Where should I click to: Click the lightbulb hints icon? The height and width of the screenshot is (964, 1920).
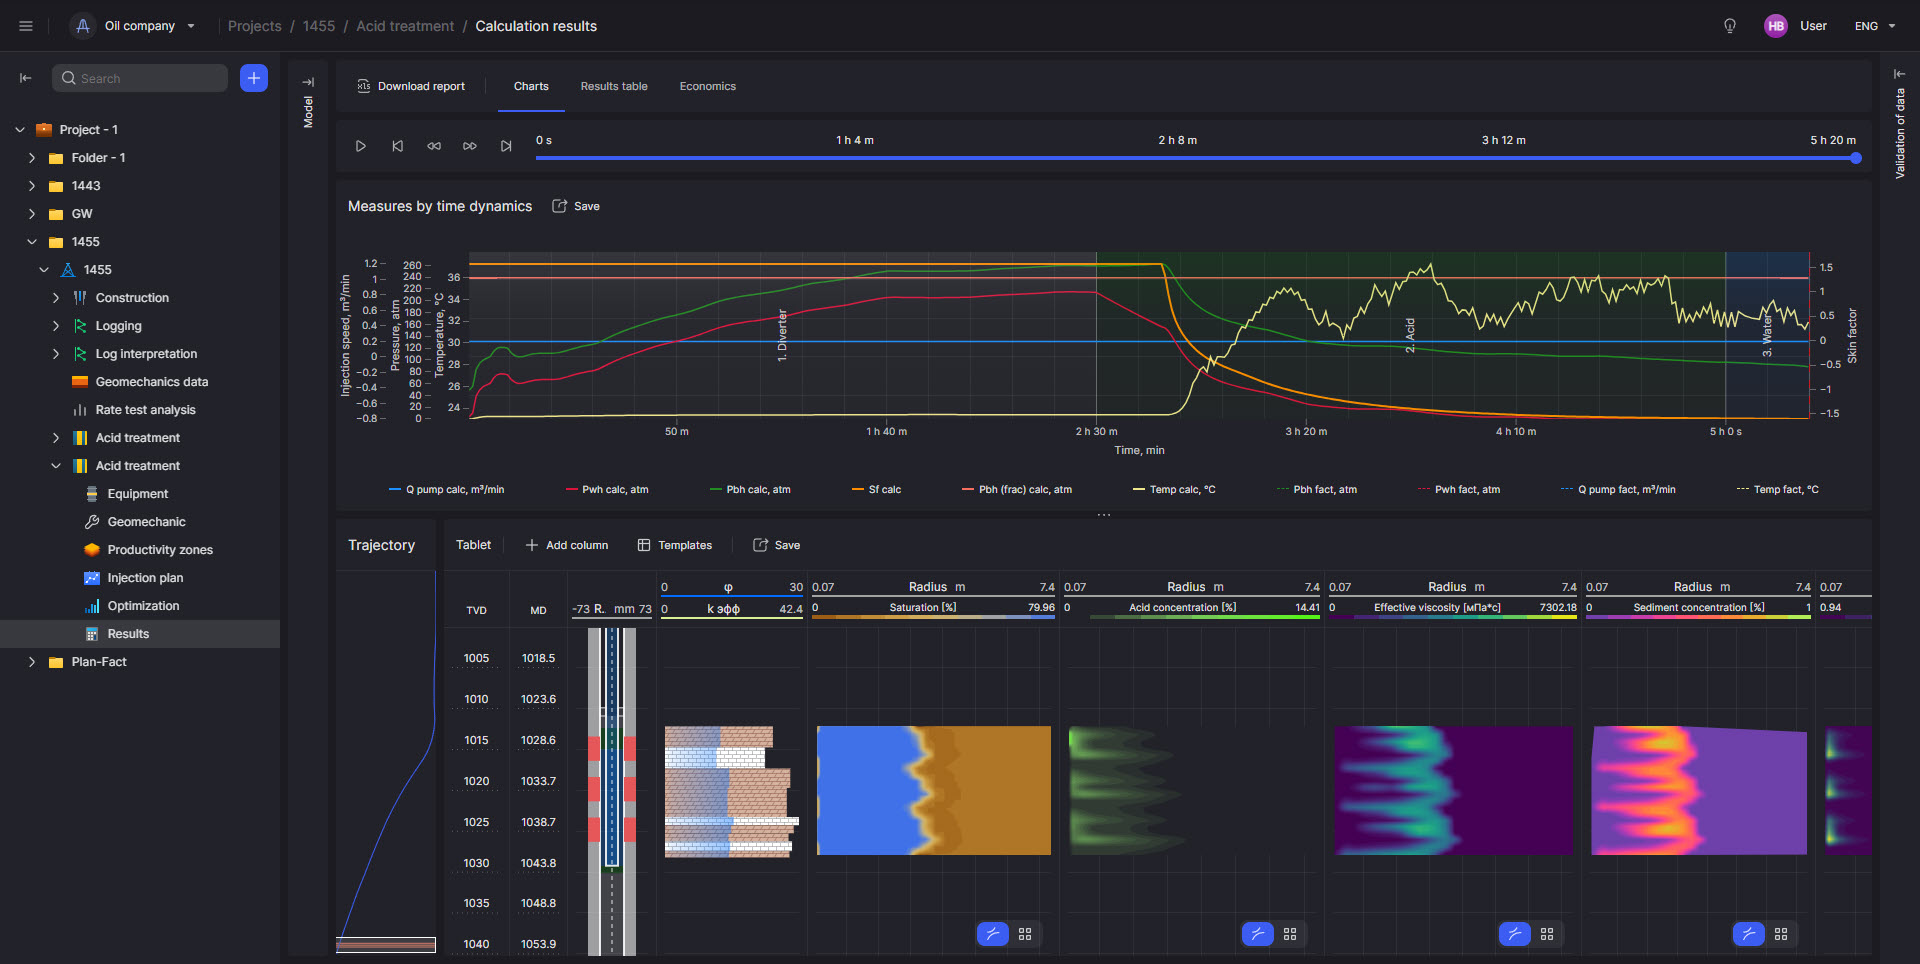(1729, 26)
